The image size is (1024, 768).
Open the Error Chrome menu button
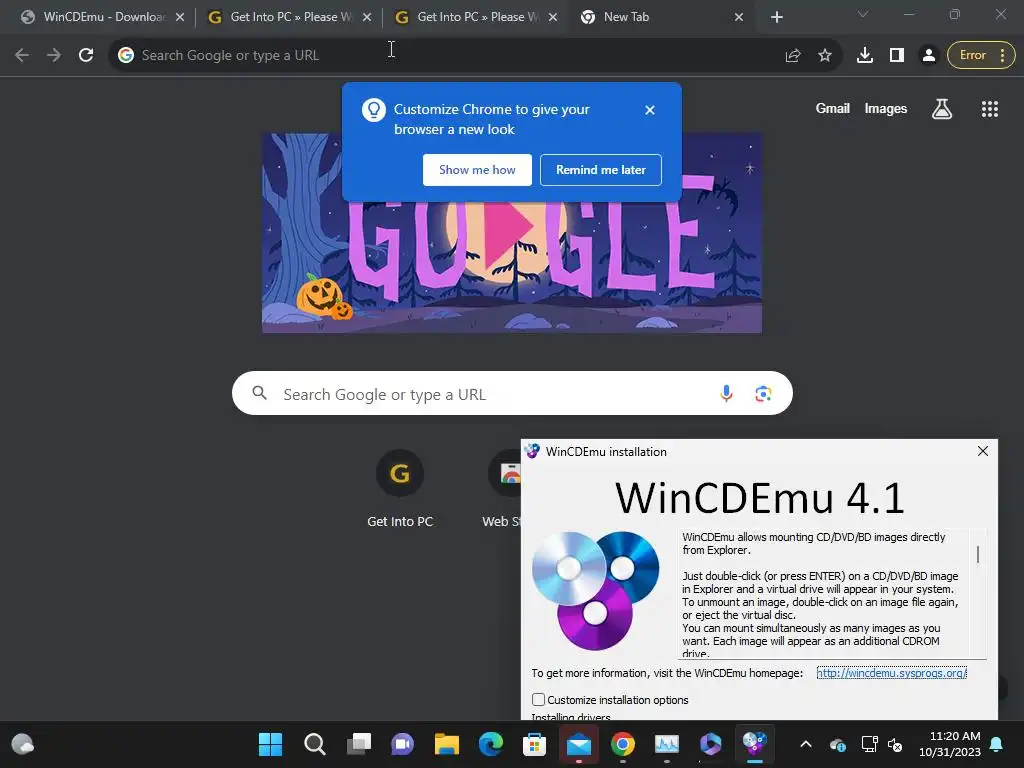(981, 55)
